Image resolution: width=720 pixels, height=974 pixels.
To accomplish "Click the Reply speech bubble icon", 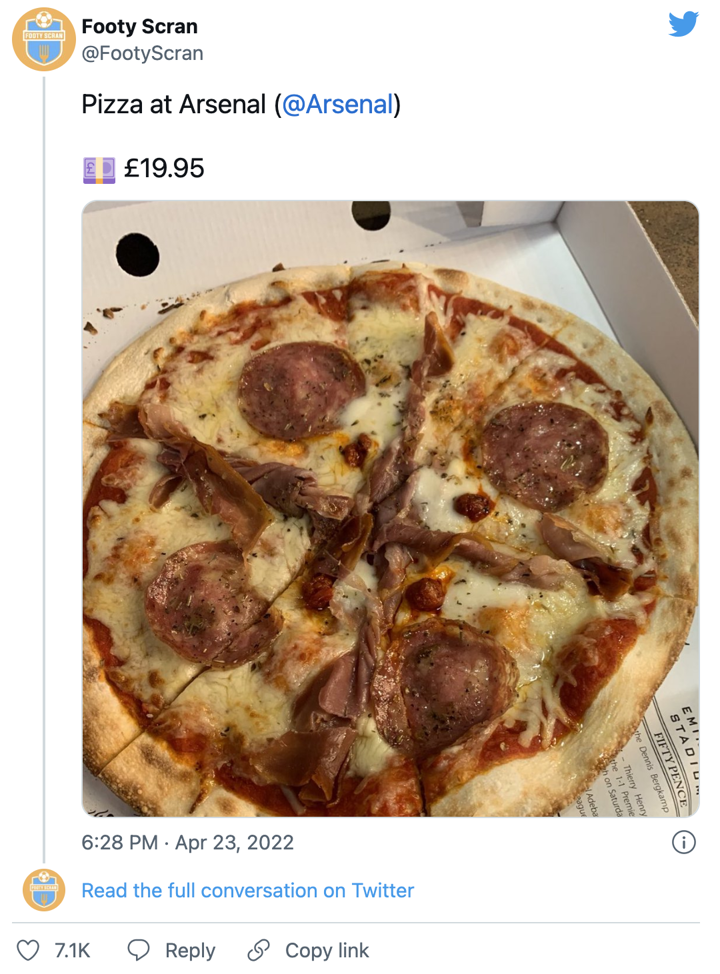I will point(140,950).
